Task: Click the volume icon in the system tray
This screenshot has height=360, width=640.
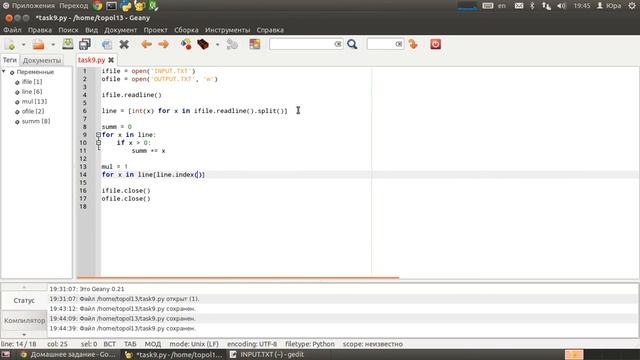Action: pyautogui.click(x=562, y=6)
